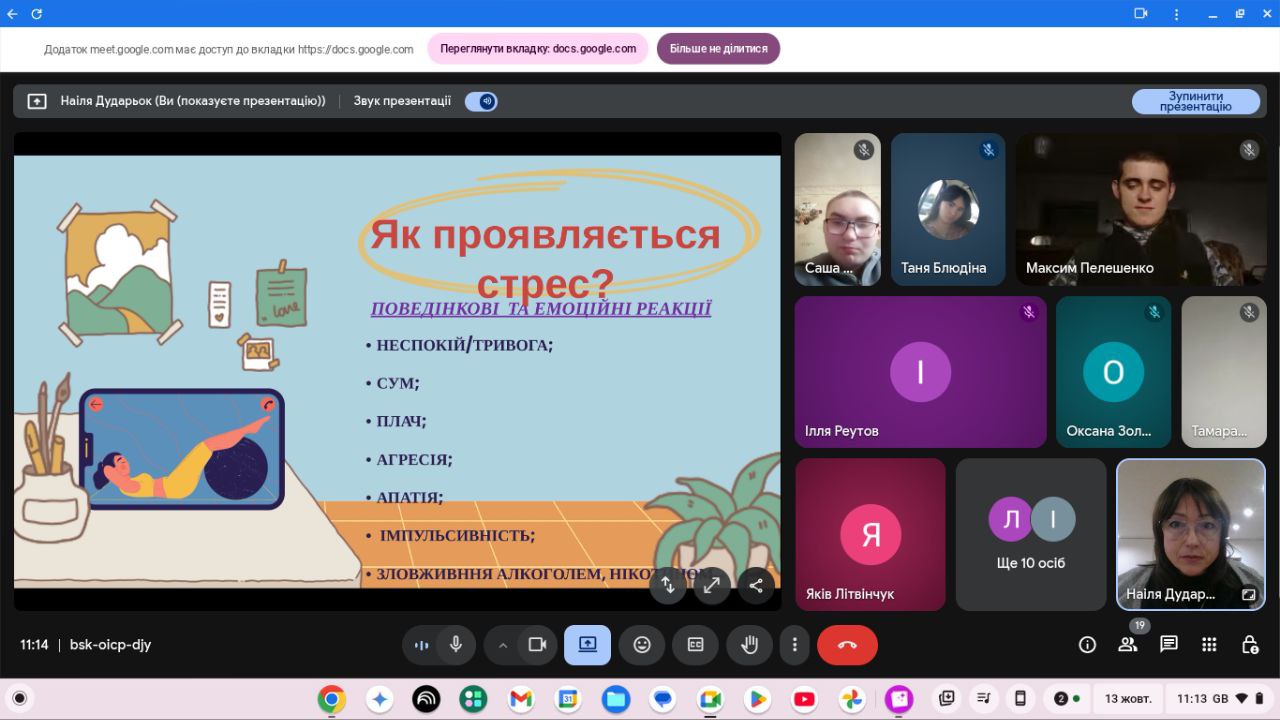The height and width of the screenshot is (720, 1280).
Task: Click the present screen icon
Action: click(x=587, y=645)
